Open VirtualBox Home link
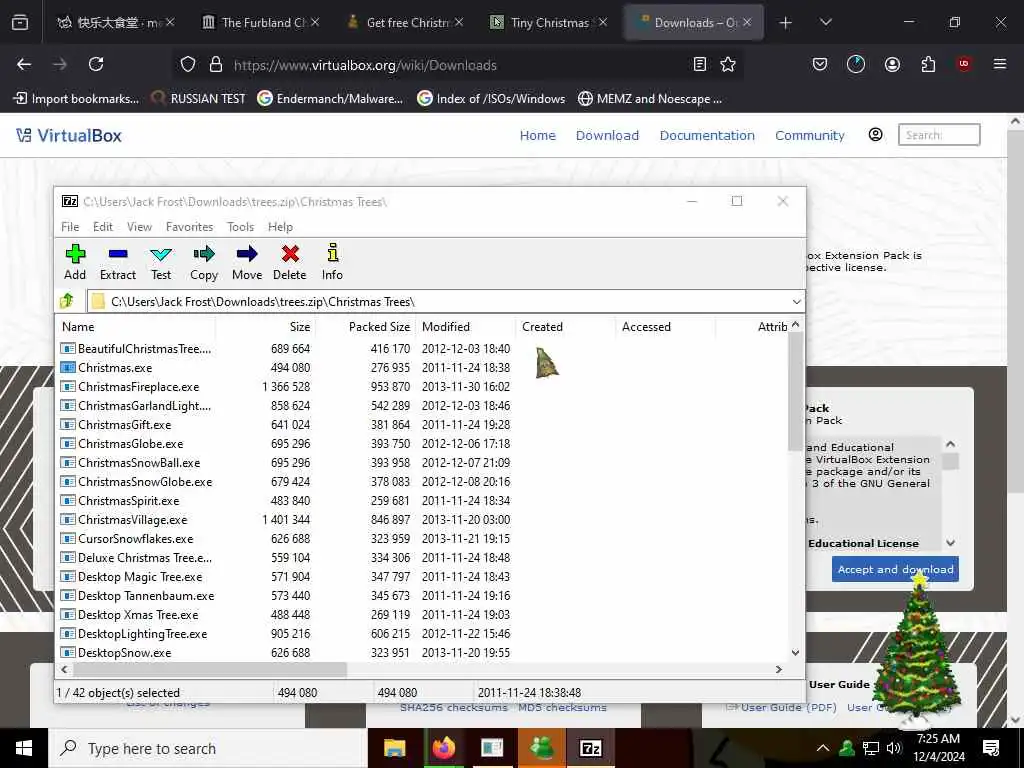Viewport: 1024px width, 768px height. 537,135
